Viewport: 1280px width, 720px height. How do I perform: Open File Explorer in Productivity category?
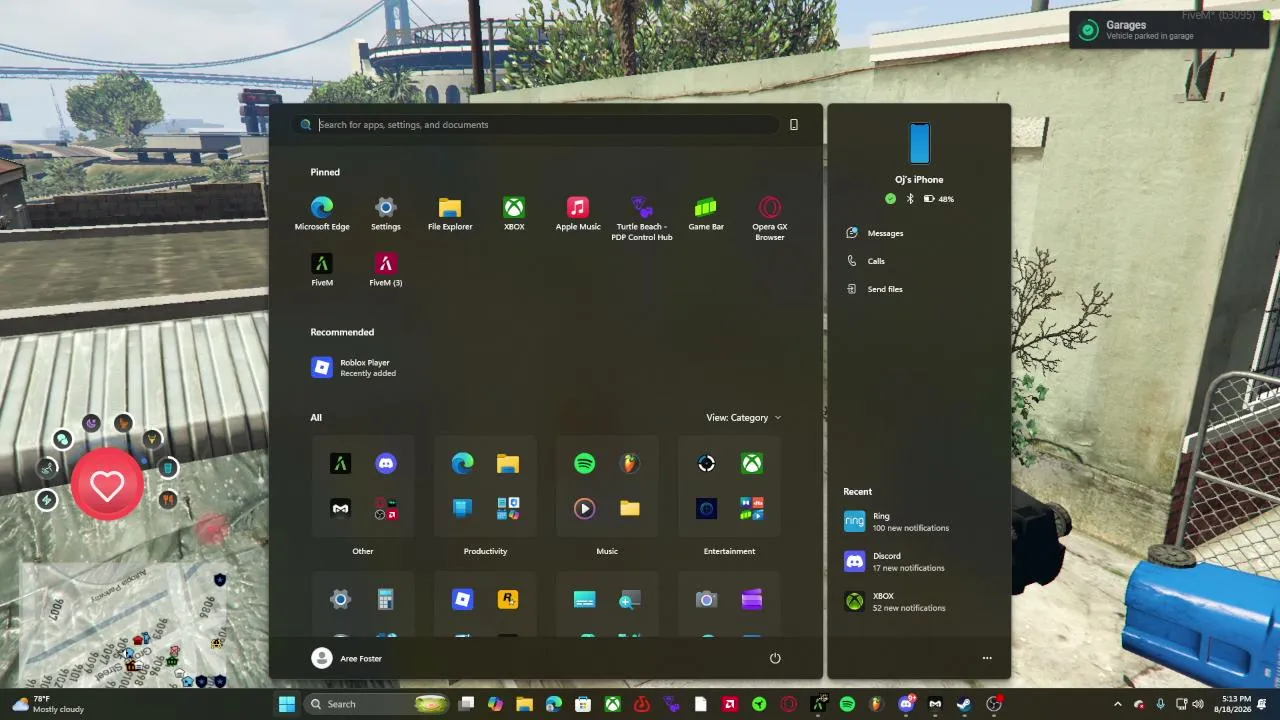[508, 463]
